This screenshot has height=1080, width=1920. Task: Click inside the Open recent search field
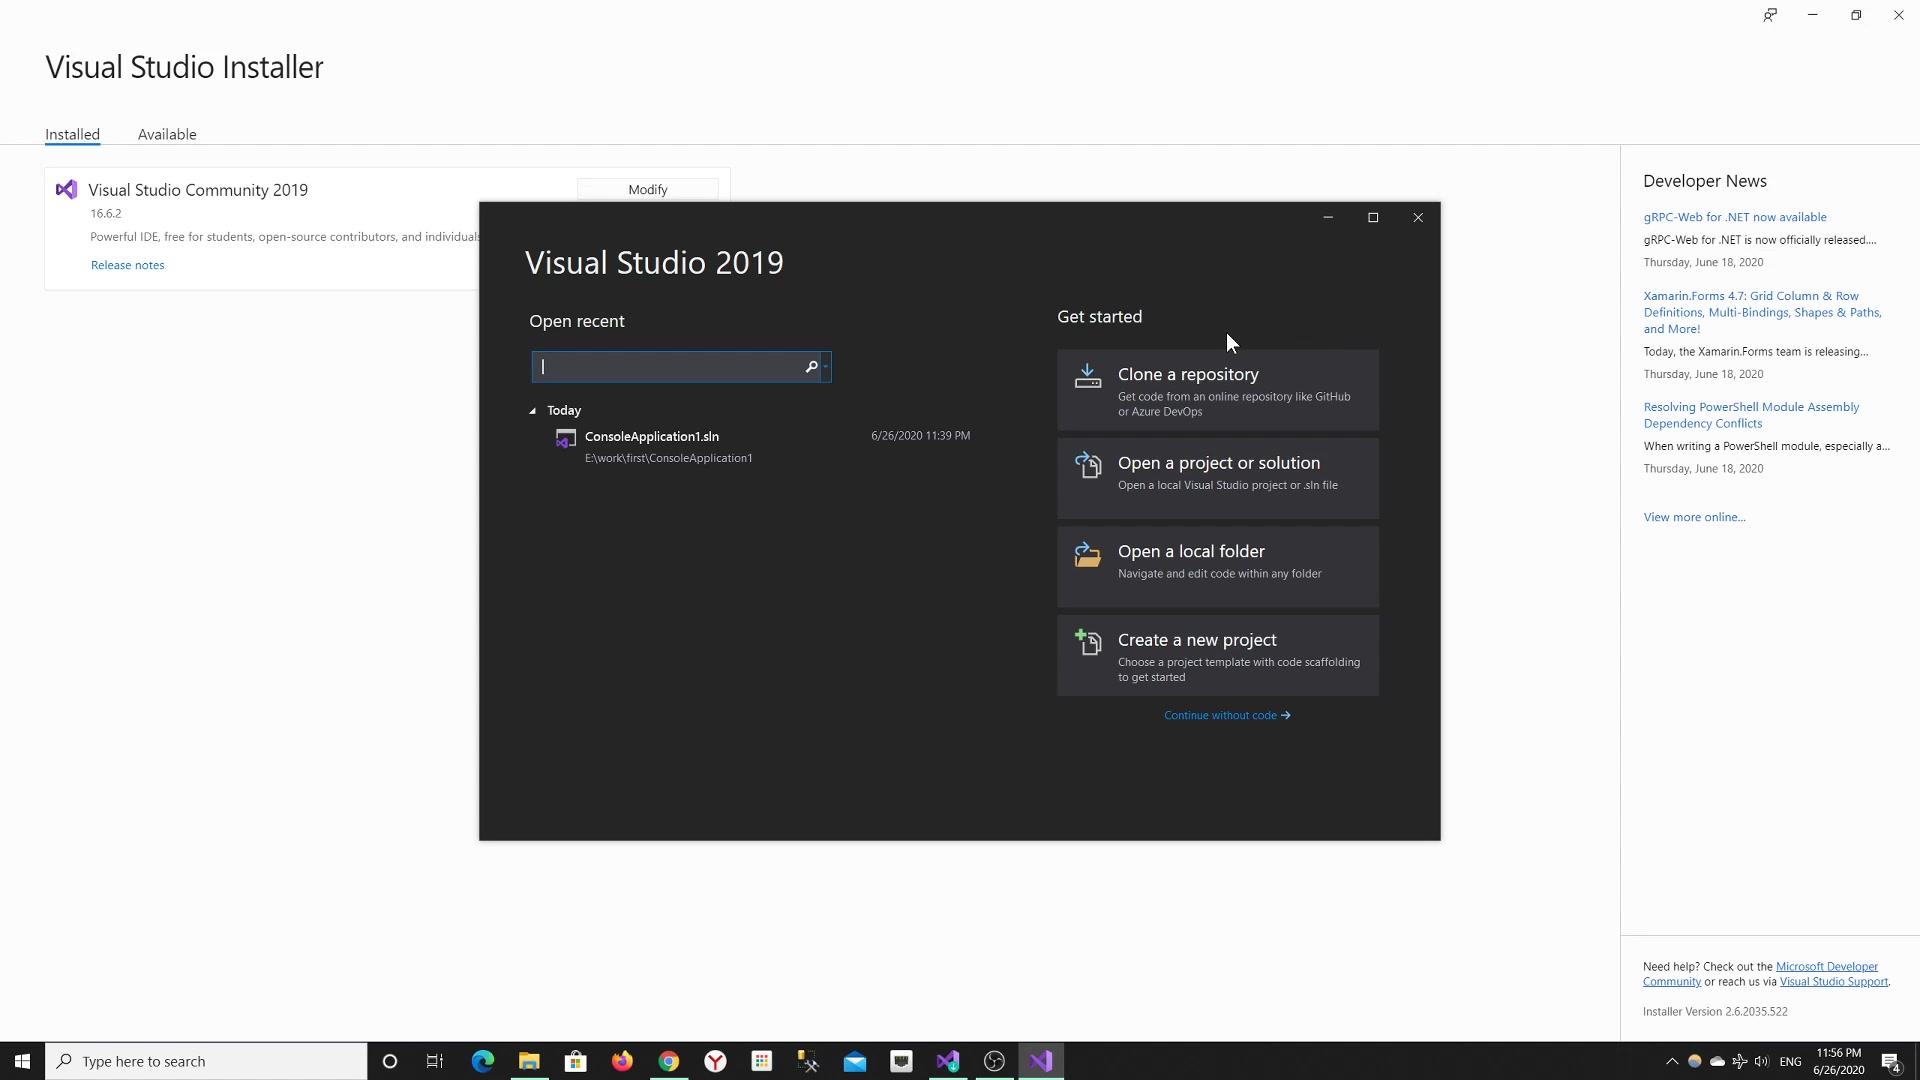670,366
